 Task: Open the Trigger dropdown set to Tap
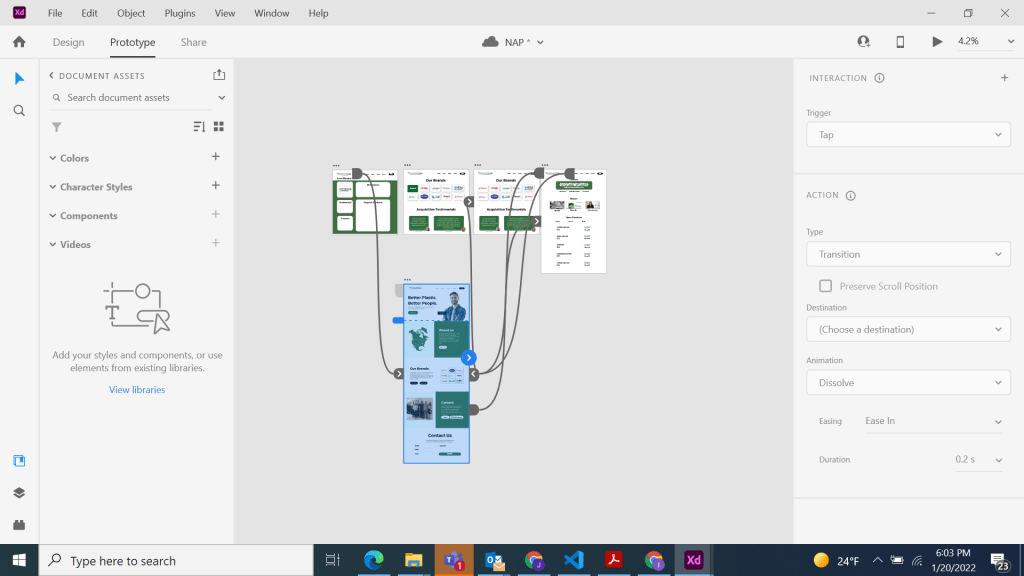pyautogui.click(x=907, y=135)
